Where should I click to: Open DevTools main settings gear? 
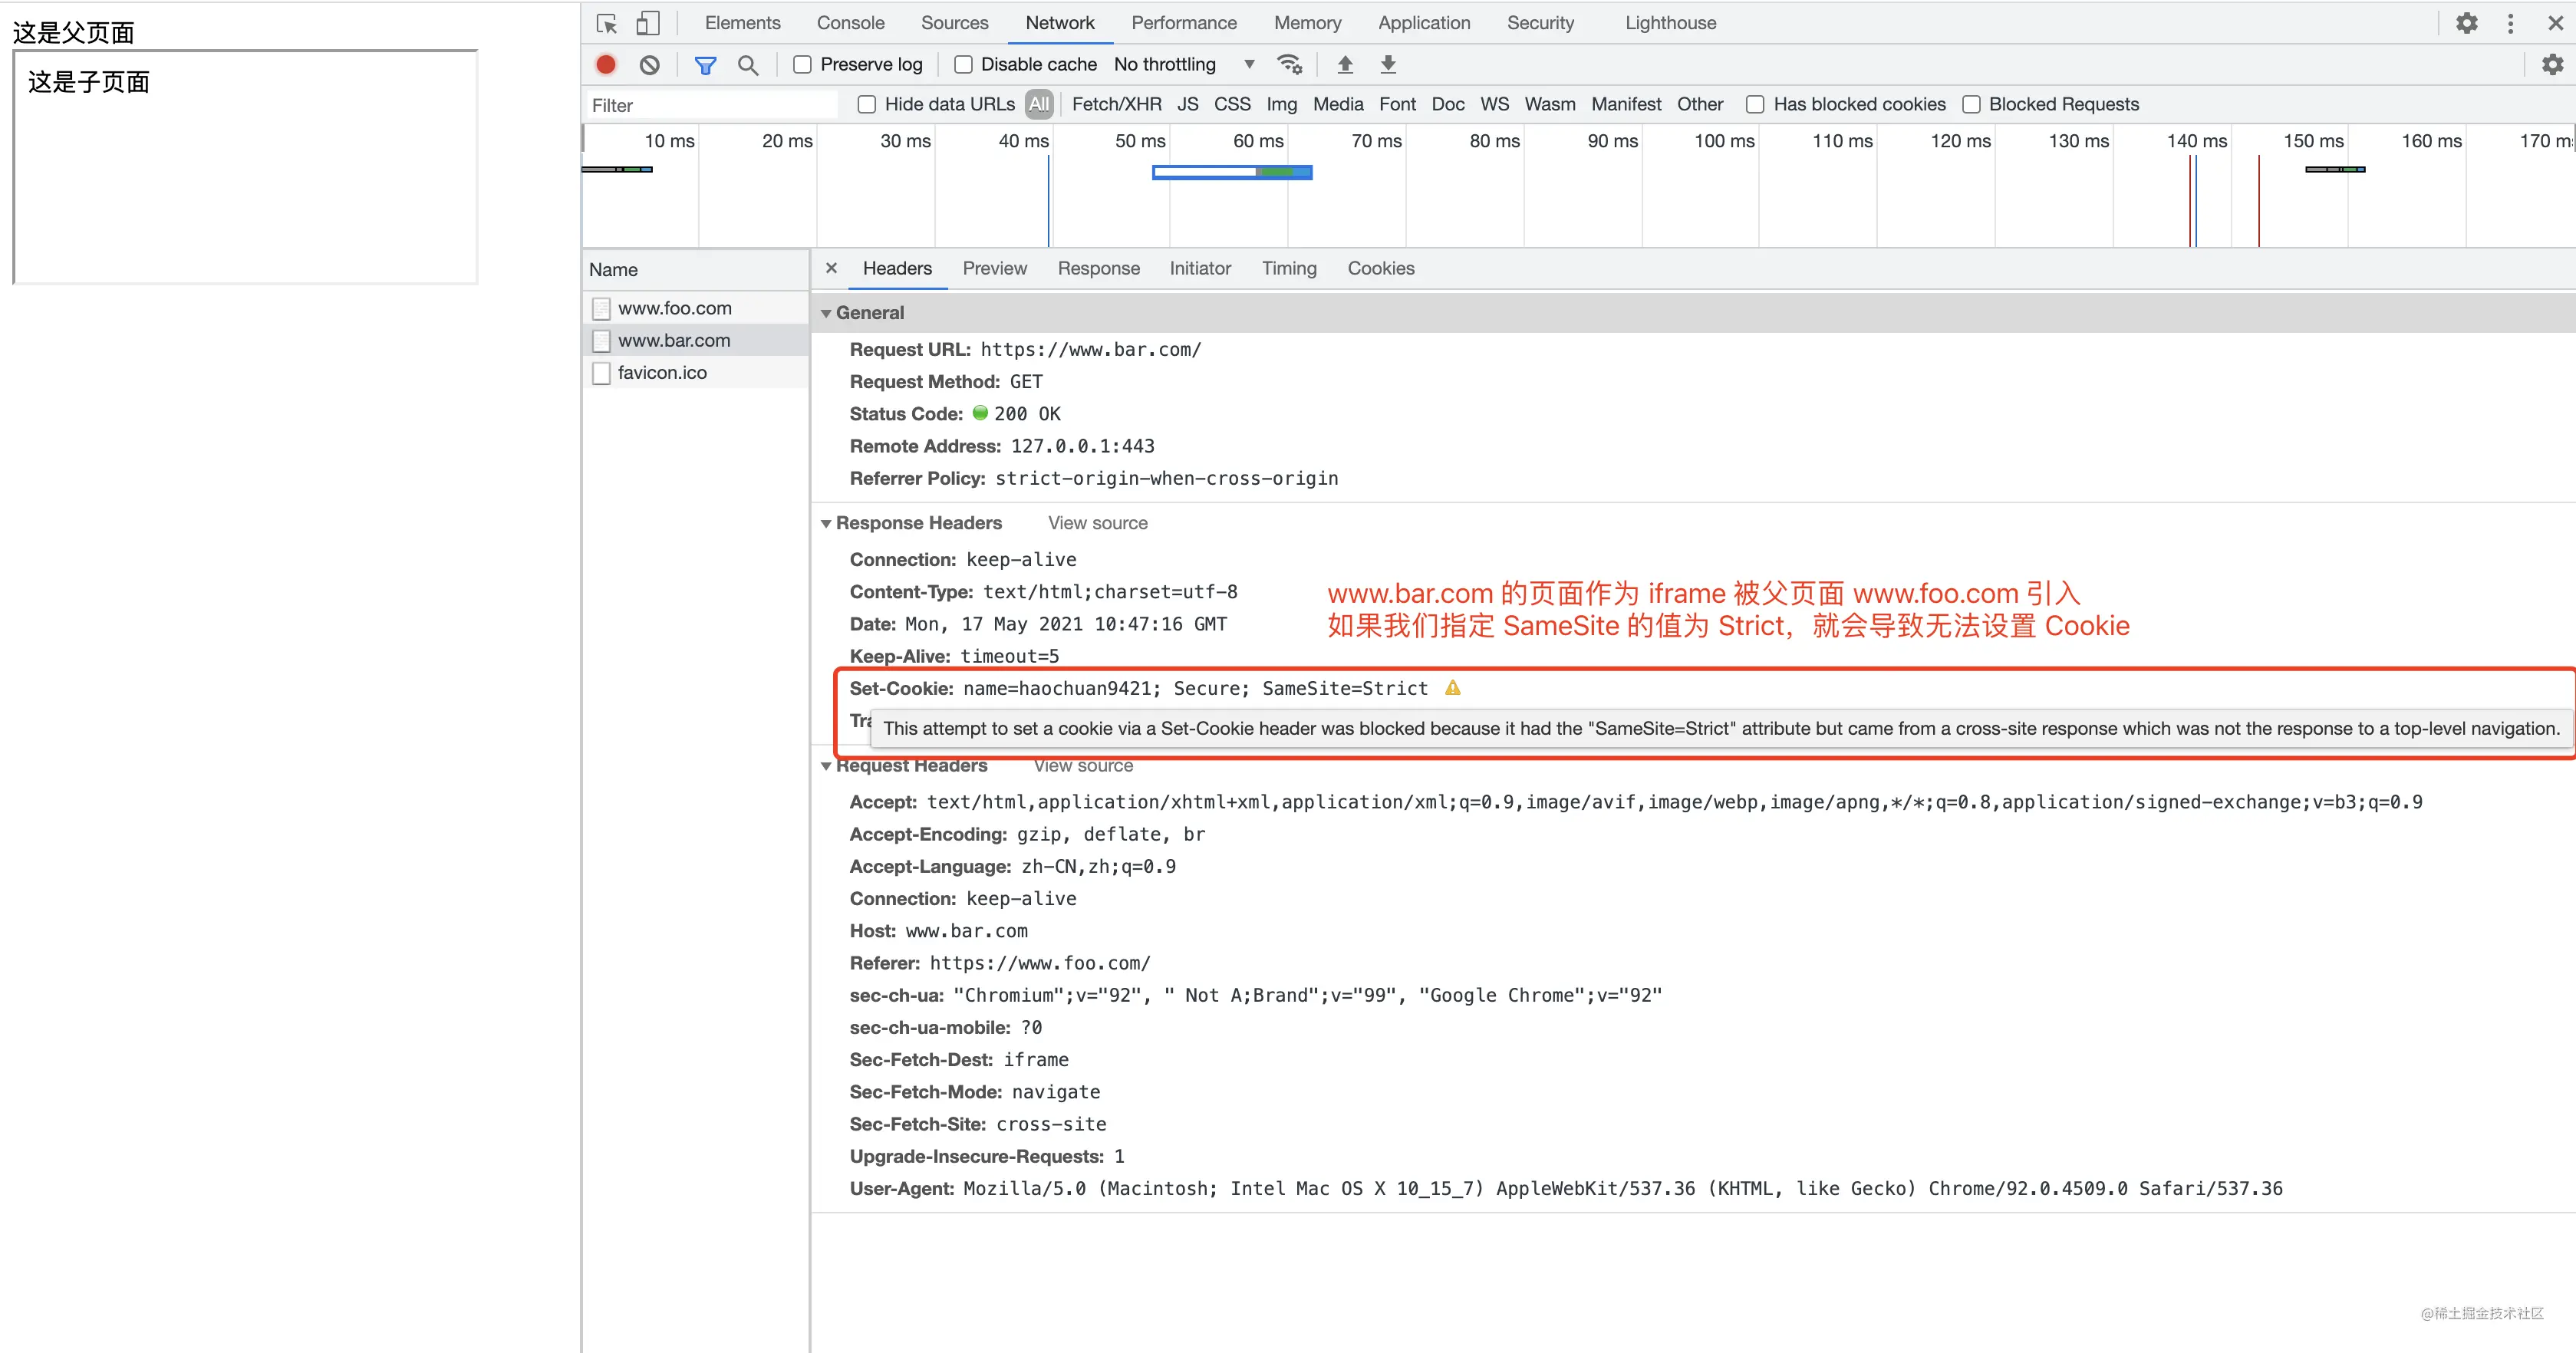(2467, 23)
